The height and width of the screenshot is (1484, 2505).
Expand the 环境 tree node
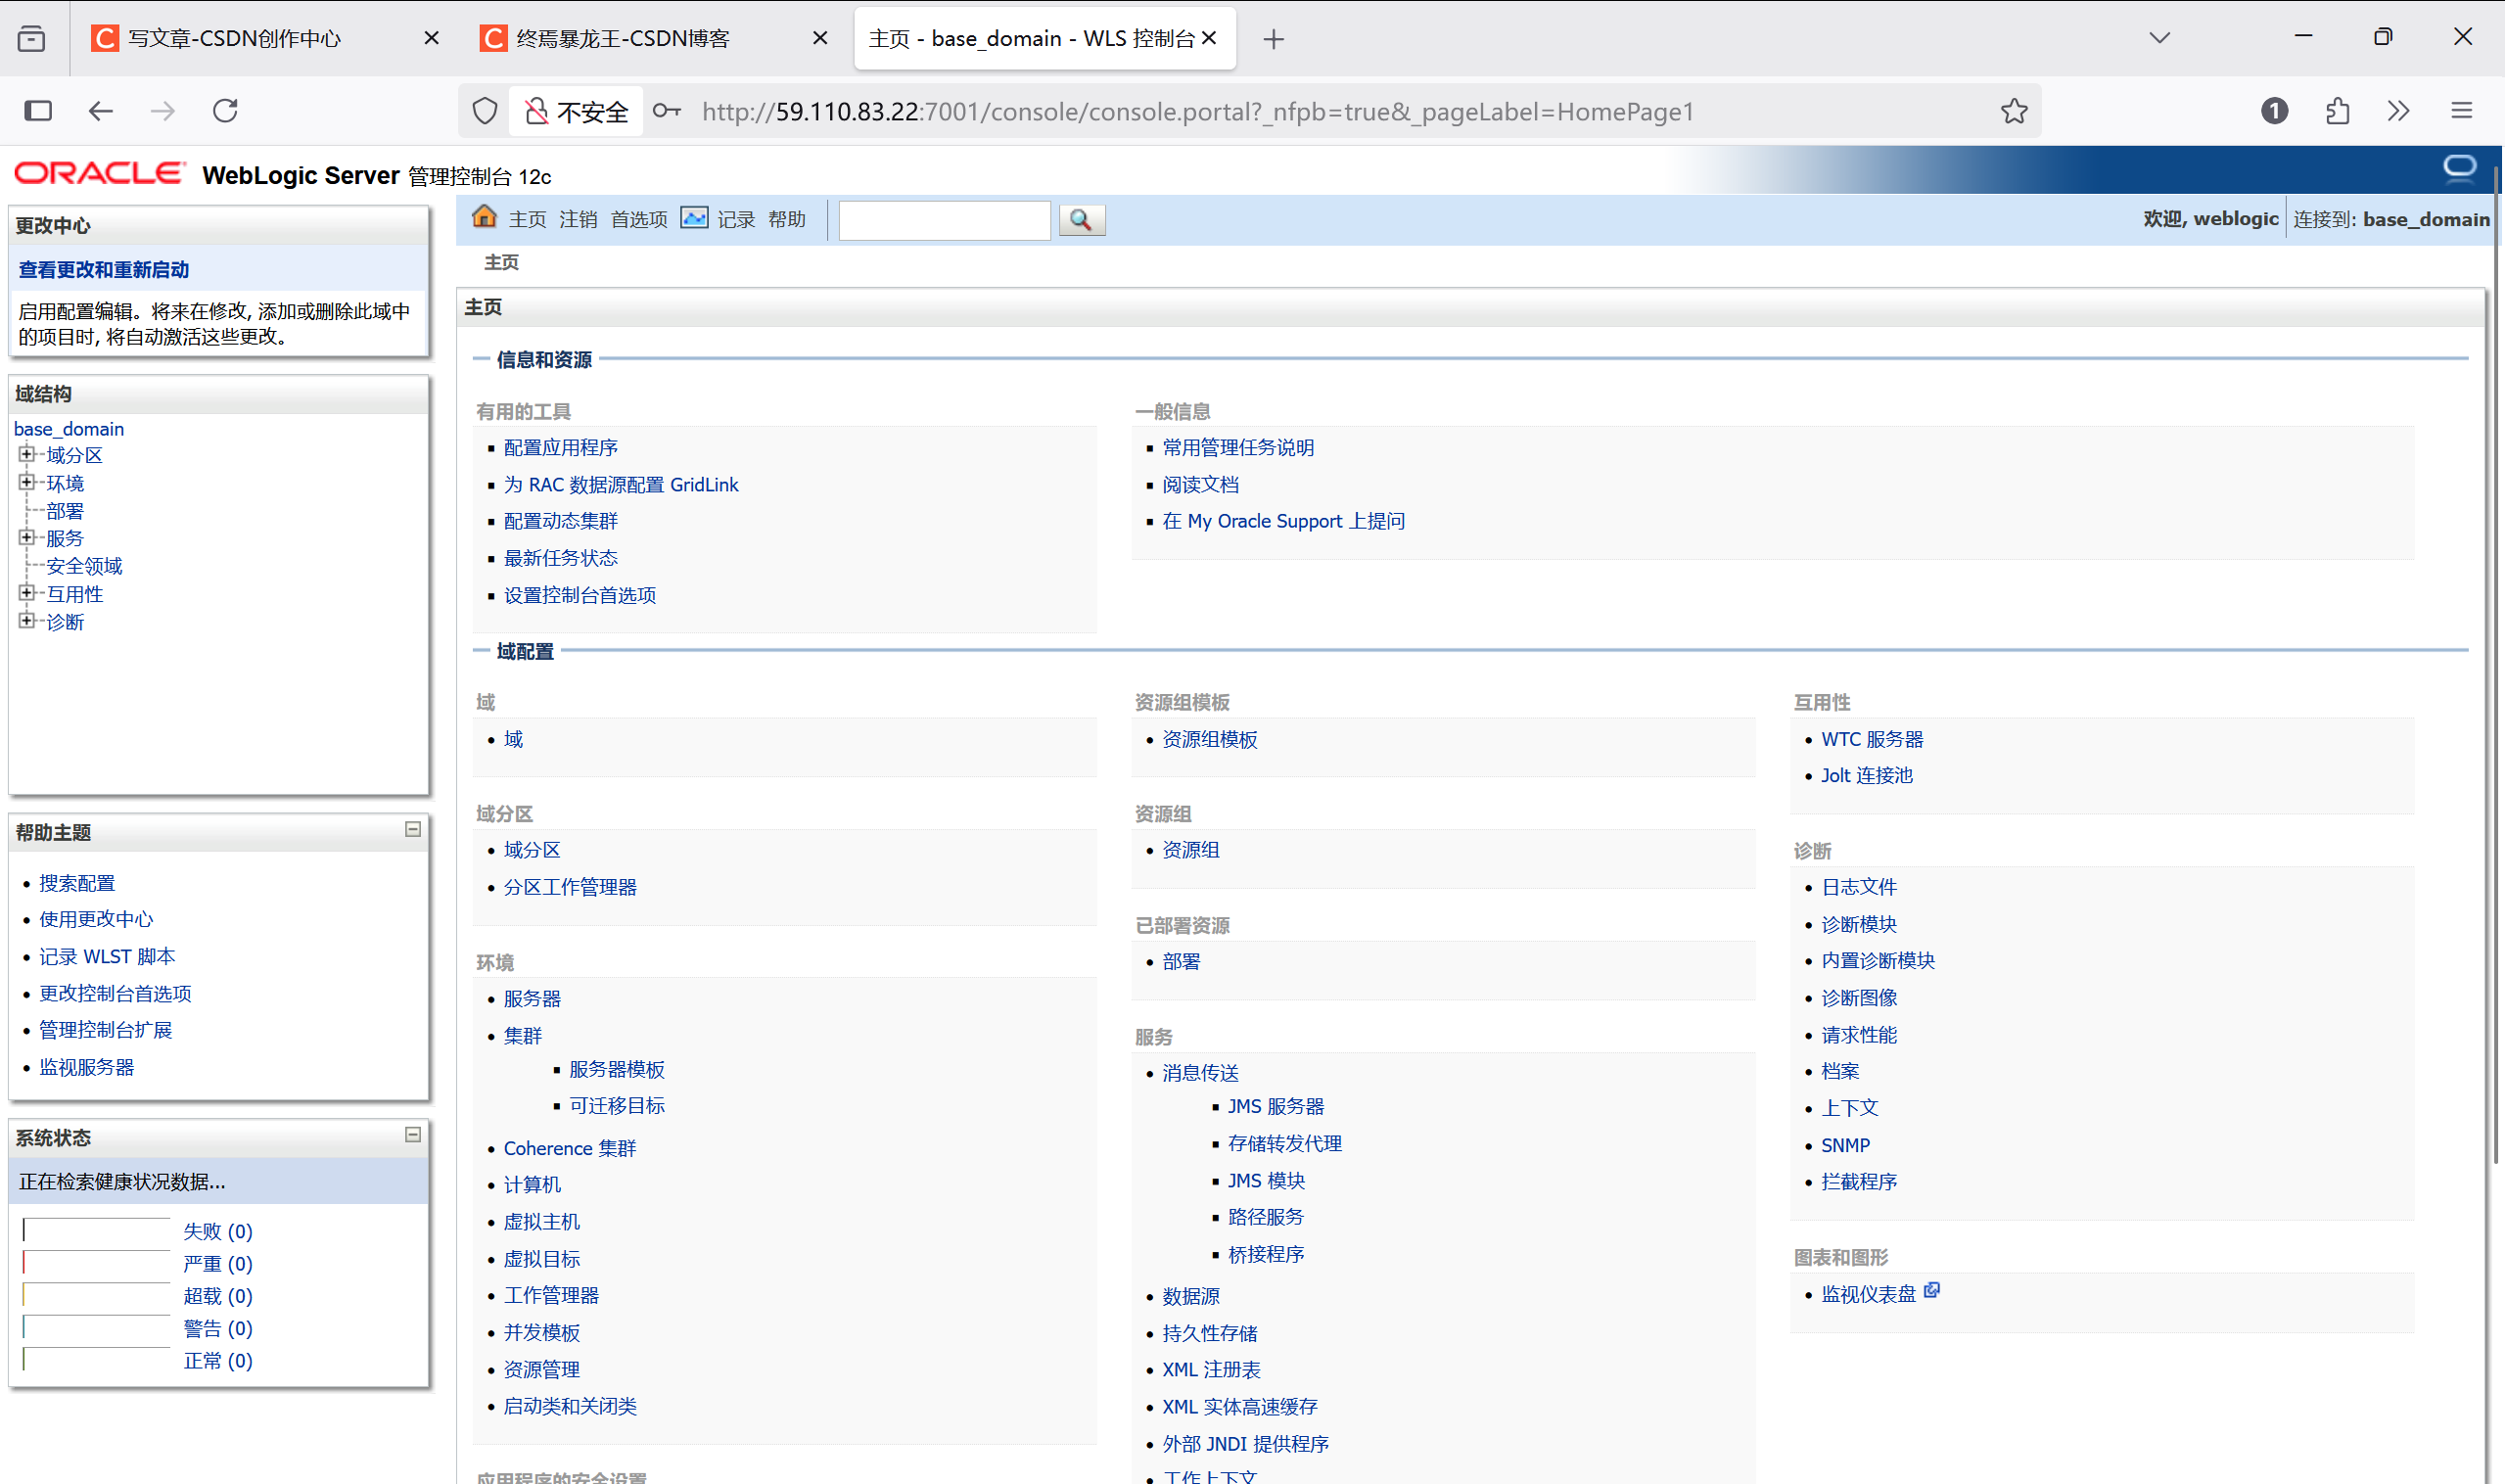tap(27, 482)
